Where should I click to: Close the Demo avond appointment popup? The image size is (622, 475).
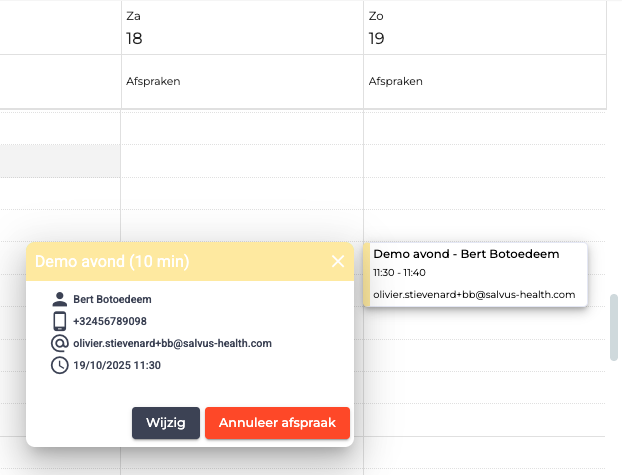tap(338, 261)
